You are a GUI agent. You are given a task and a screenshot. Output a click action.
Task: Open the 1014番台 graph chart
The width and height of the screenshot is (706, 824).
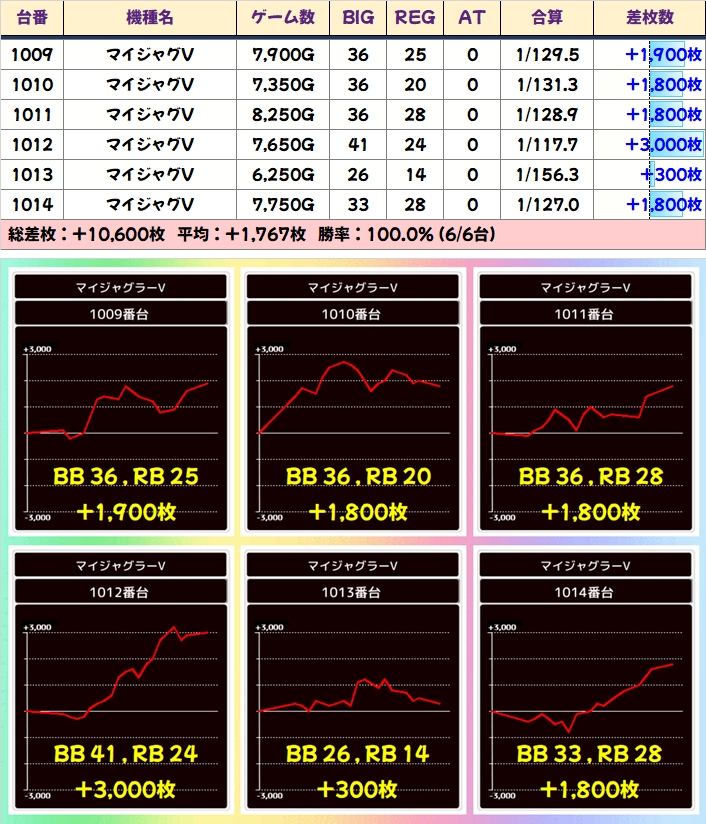[585, 682]
